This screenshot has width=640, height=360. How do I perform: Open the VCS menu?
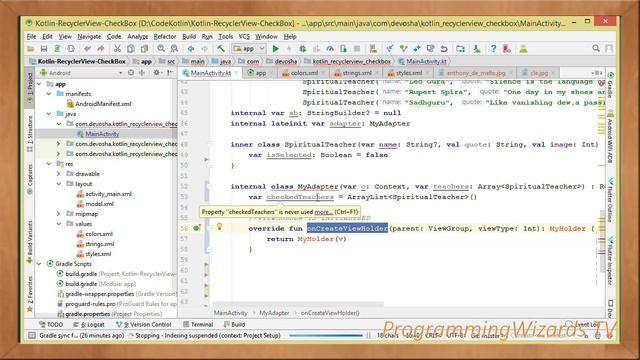(244, 37)
